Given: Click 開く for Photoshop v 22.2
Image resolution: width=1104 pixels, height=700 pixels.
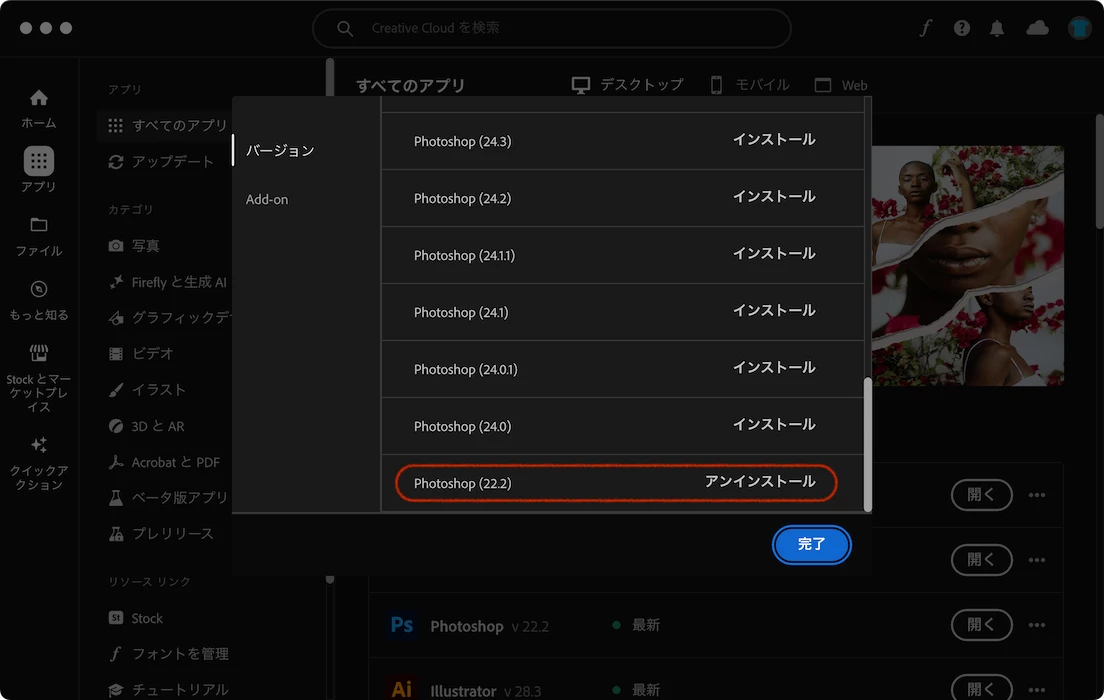Looking at the screenshot, I should click(981, 625).
